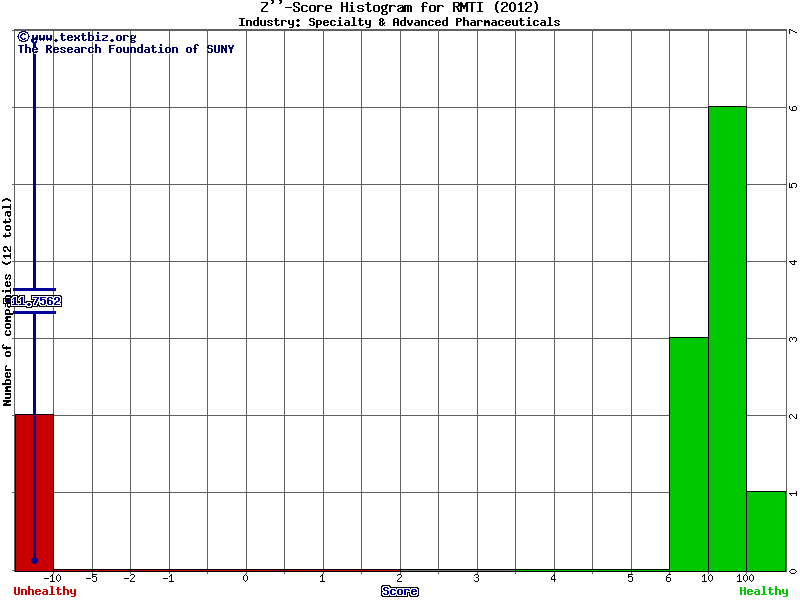The image size is (800, 600).
Task: Click the right y-axis tick label '7'
Action: click(x=793, y=32)
